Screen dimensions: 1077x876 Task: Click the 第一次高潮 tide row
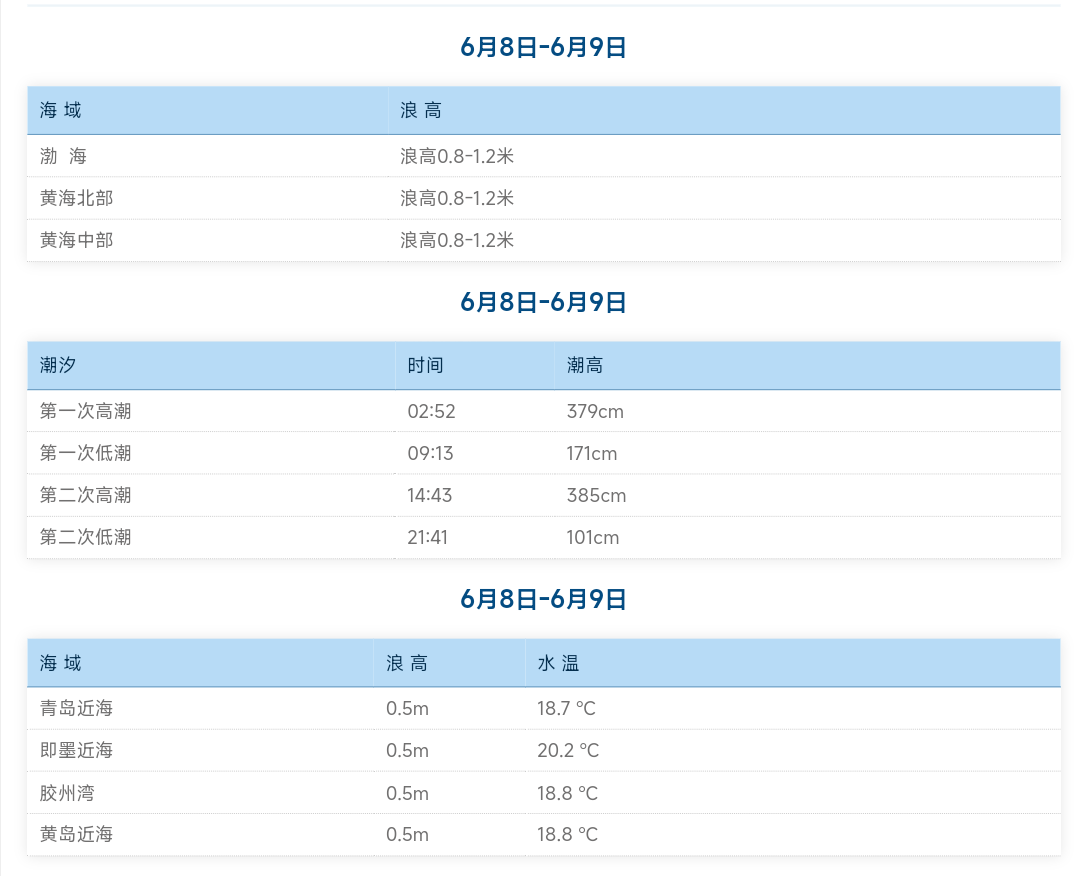tap(86, 411)
